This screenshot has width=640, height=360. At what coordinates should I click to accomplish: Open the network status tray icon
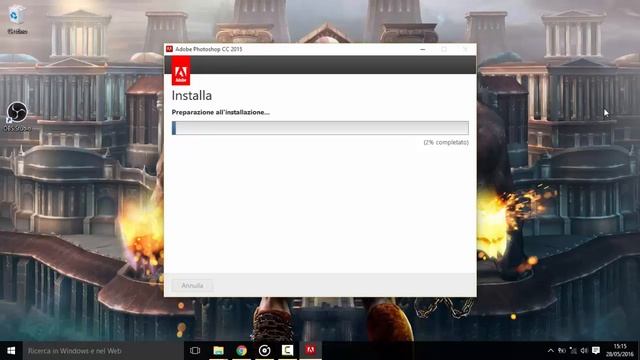coord(573,351)
